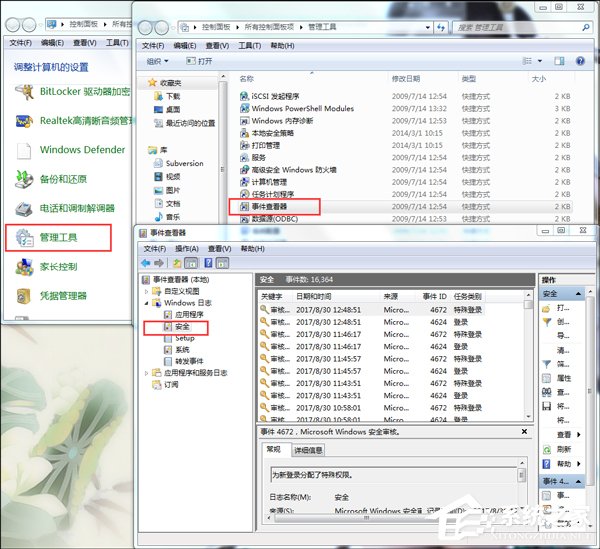This screenshot has height=549, width=600.
Task: Collapse Windows 日志 node in tree
Action: point(147,303)
